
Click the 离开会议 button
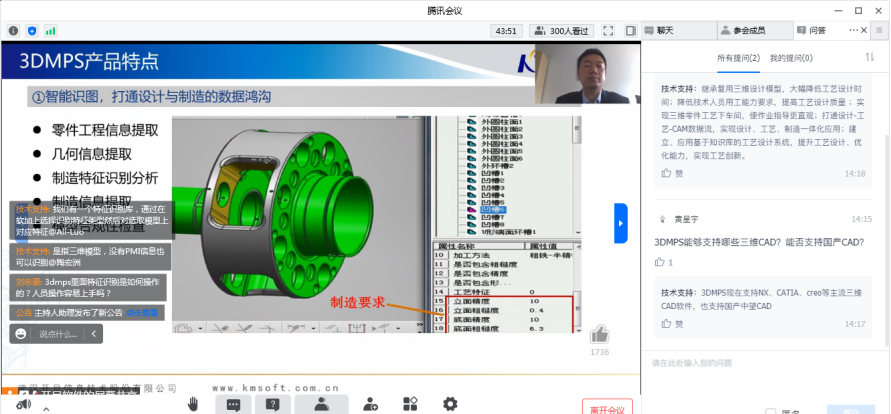click(606, 408)
